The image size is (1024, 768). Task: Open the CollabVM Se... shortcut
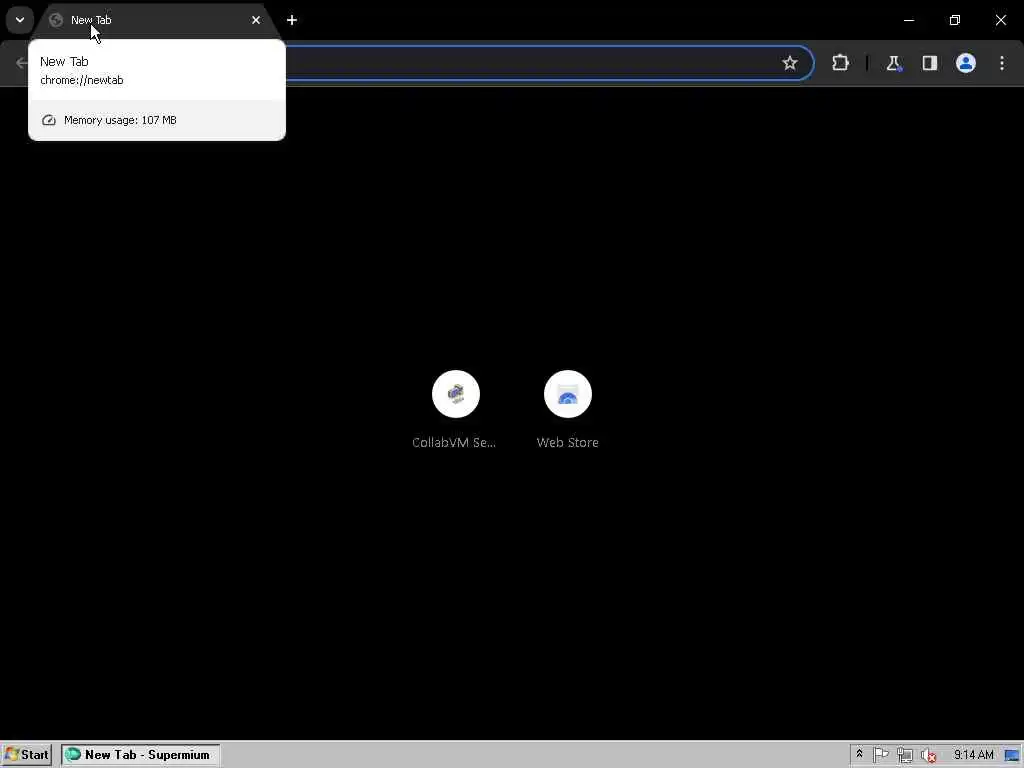(x=455, y=409)
